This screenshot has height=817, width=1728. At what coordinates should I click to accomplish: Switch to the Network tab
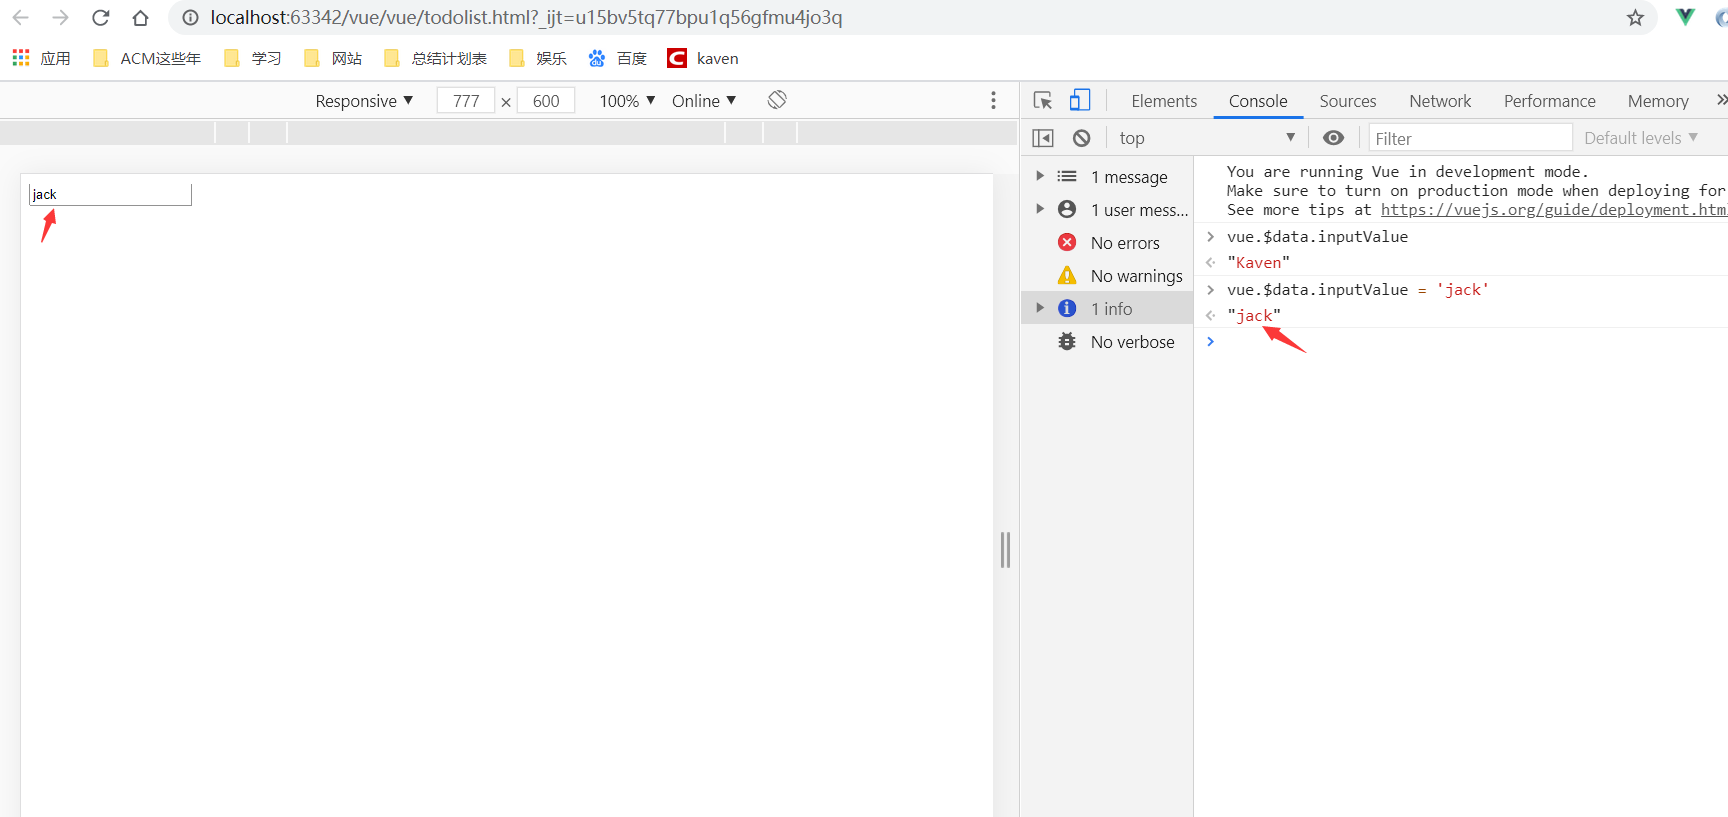(x=1440, y=101)
